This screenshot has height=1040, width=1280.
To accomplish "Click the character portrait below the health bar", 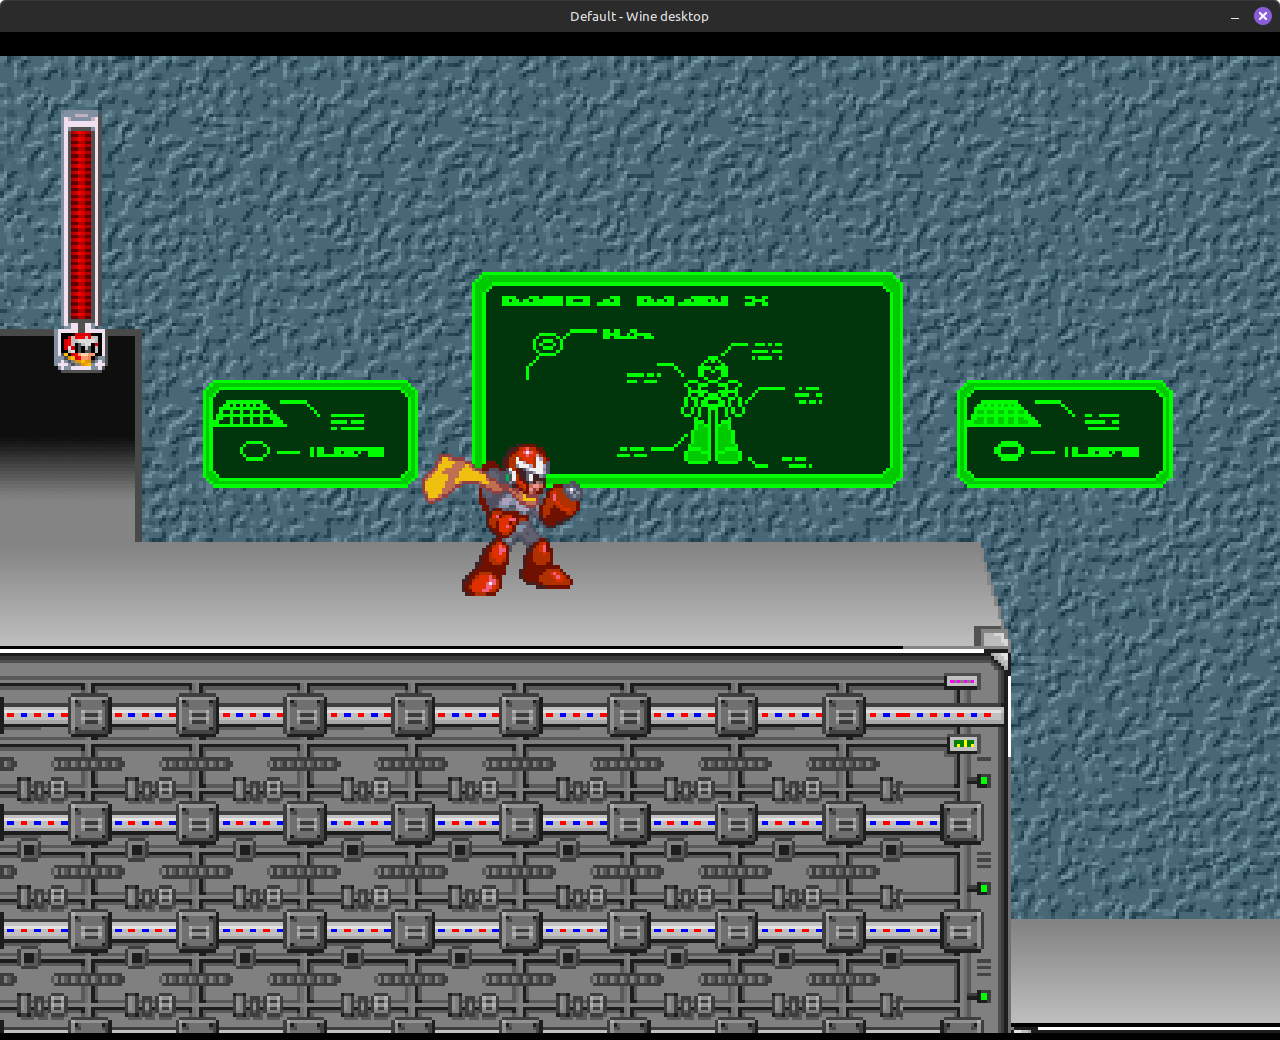I will tap(81, 349).
